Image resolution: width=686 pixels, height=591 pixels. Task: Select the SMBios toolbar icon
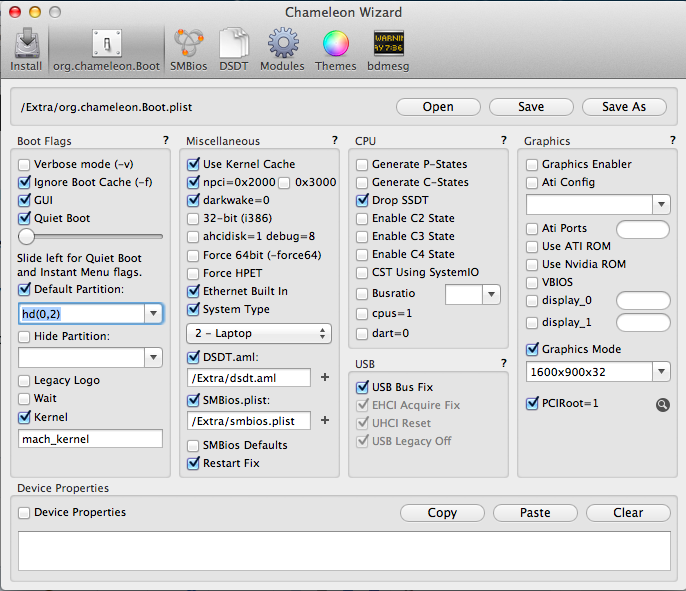coord(189,49)
